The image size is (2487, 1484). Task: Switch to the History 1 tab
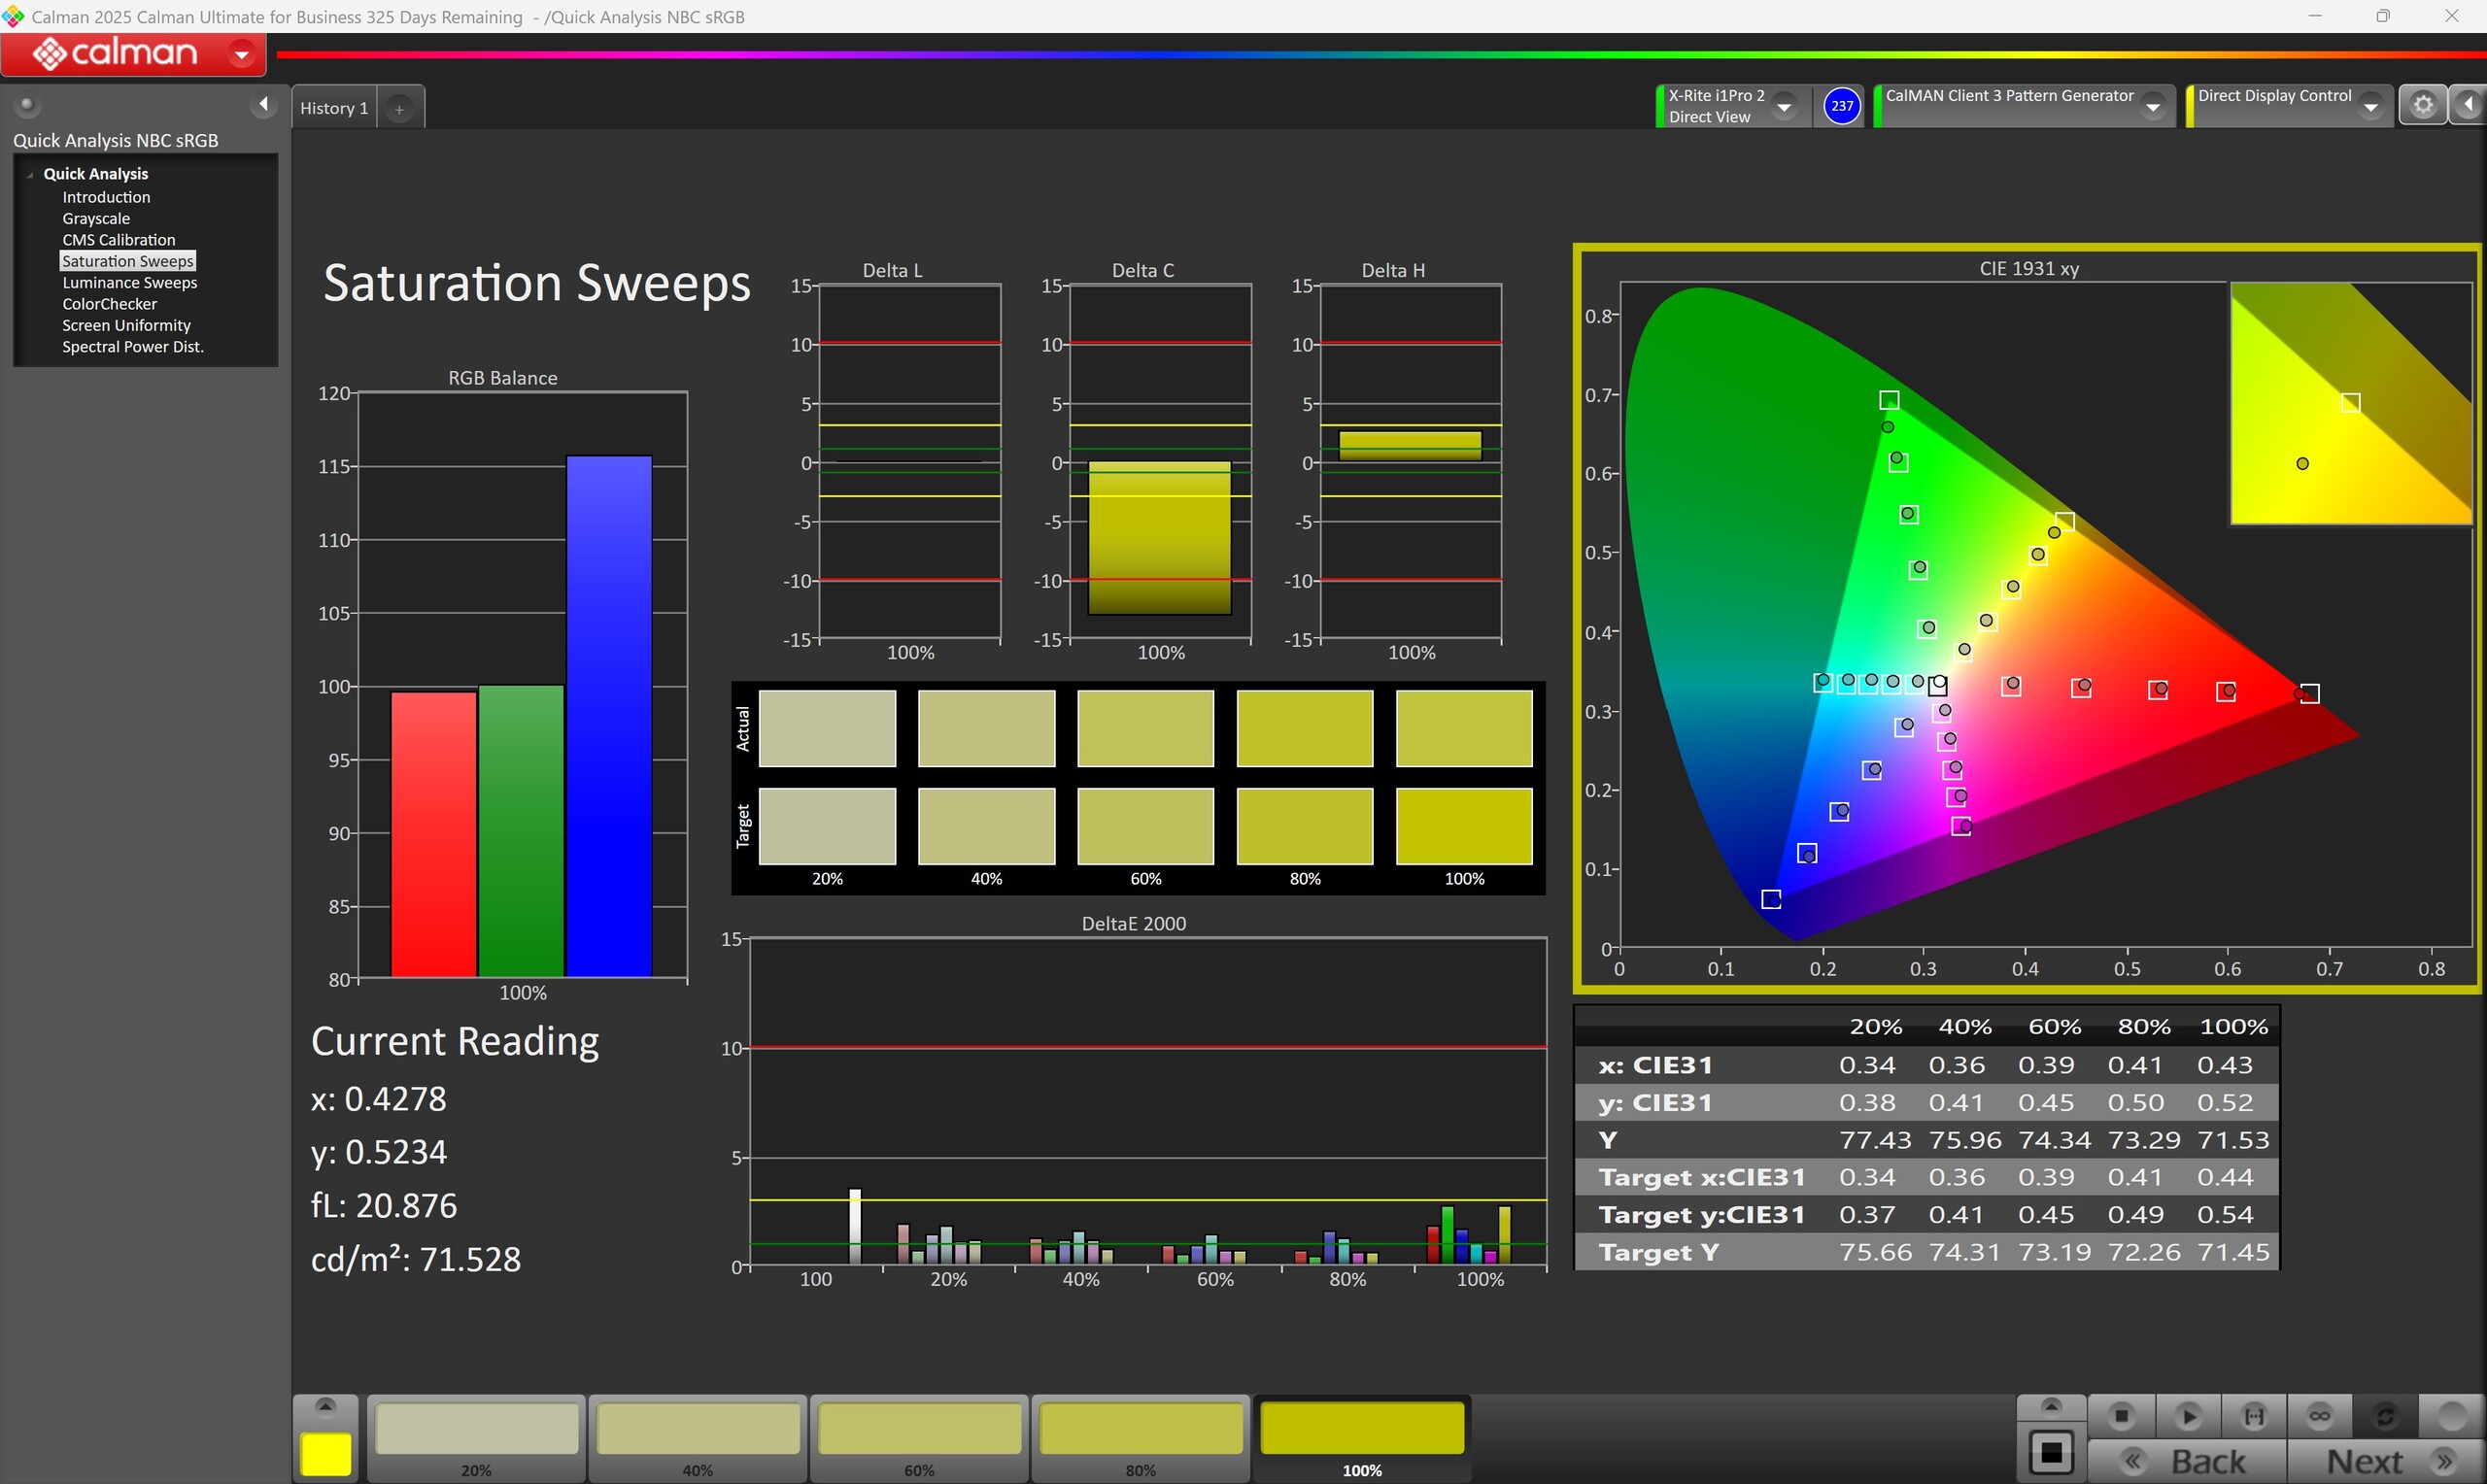[x=334, y=108]
